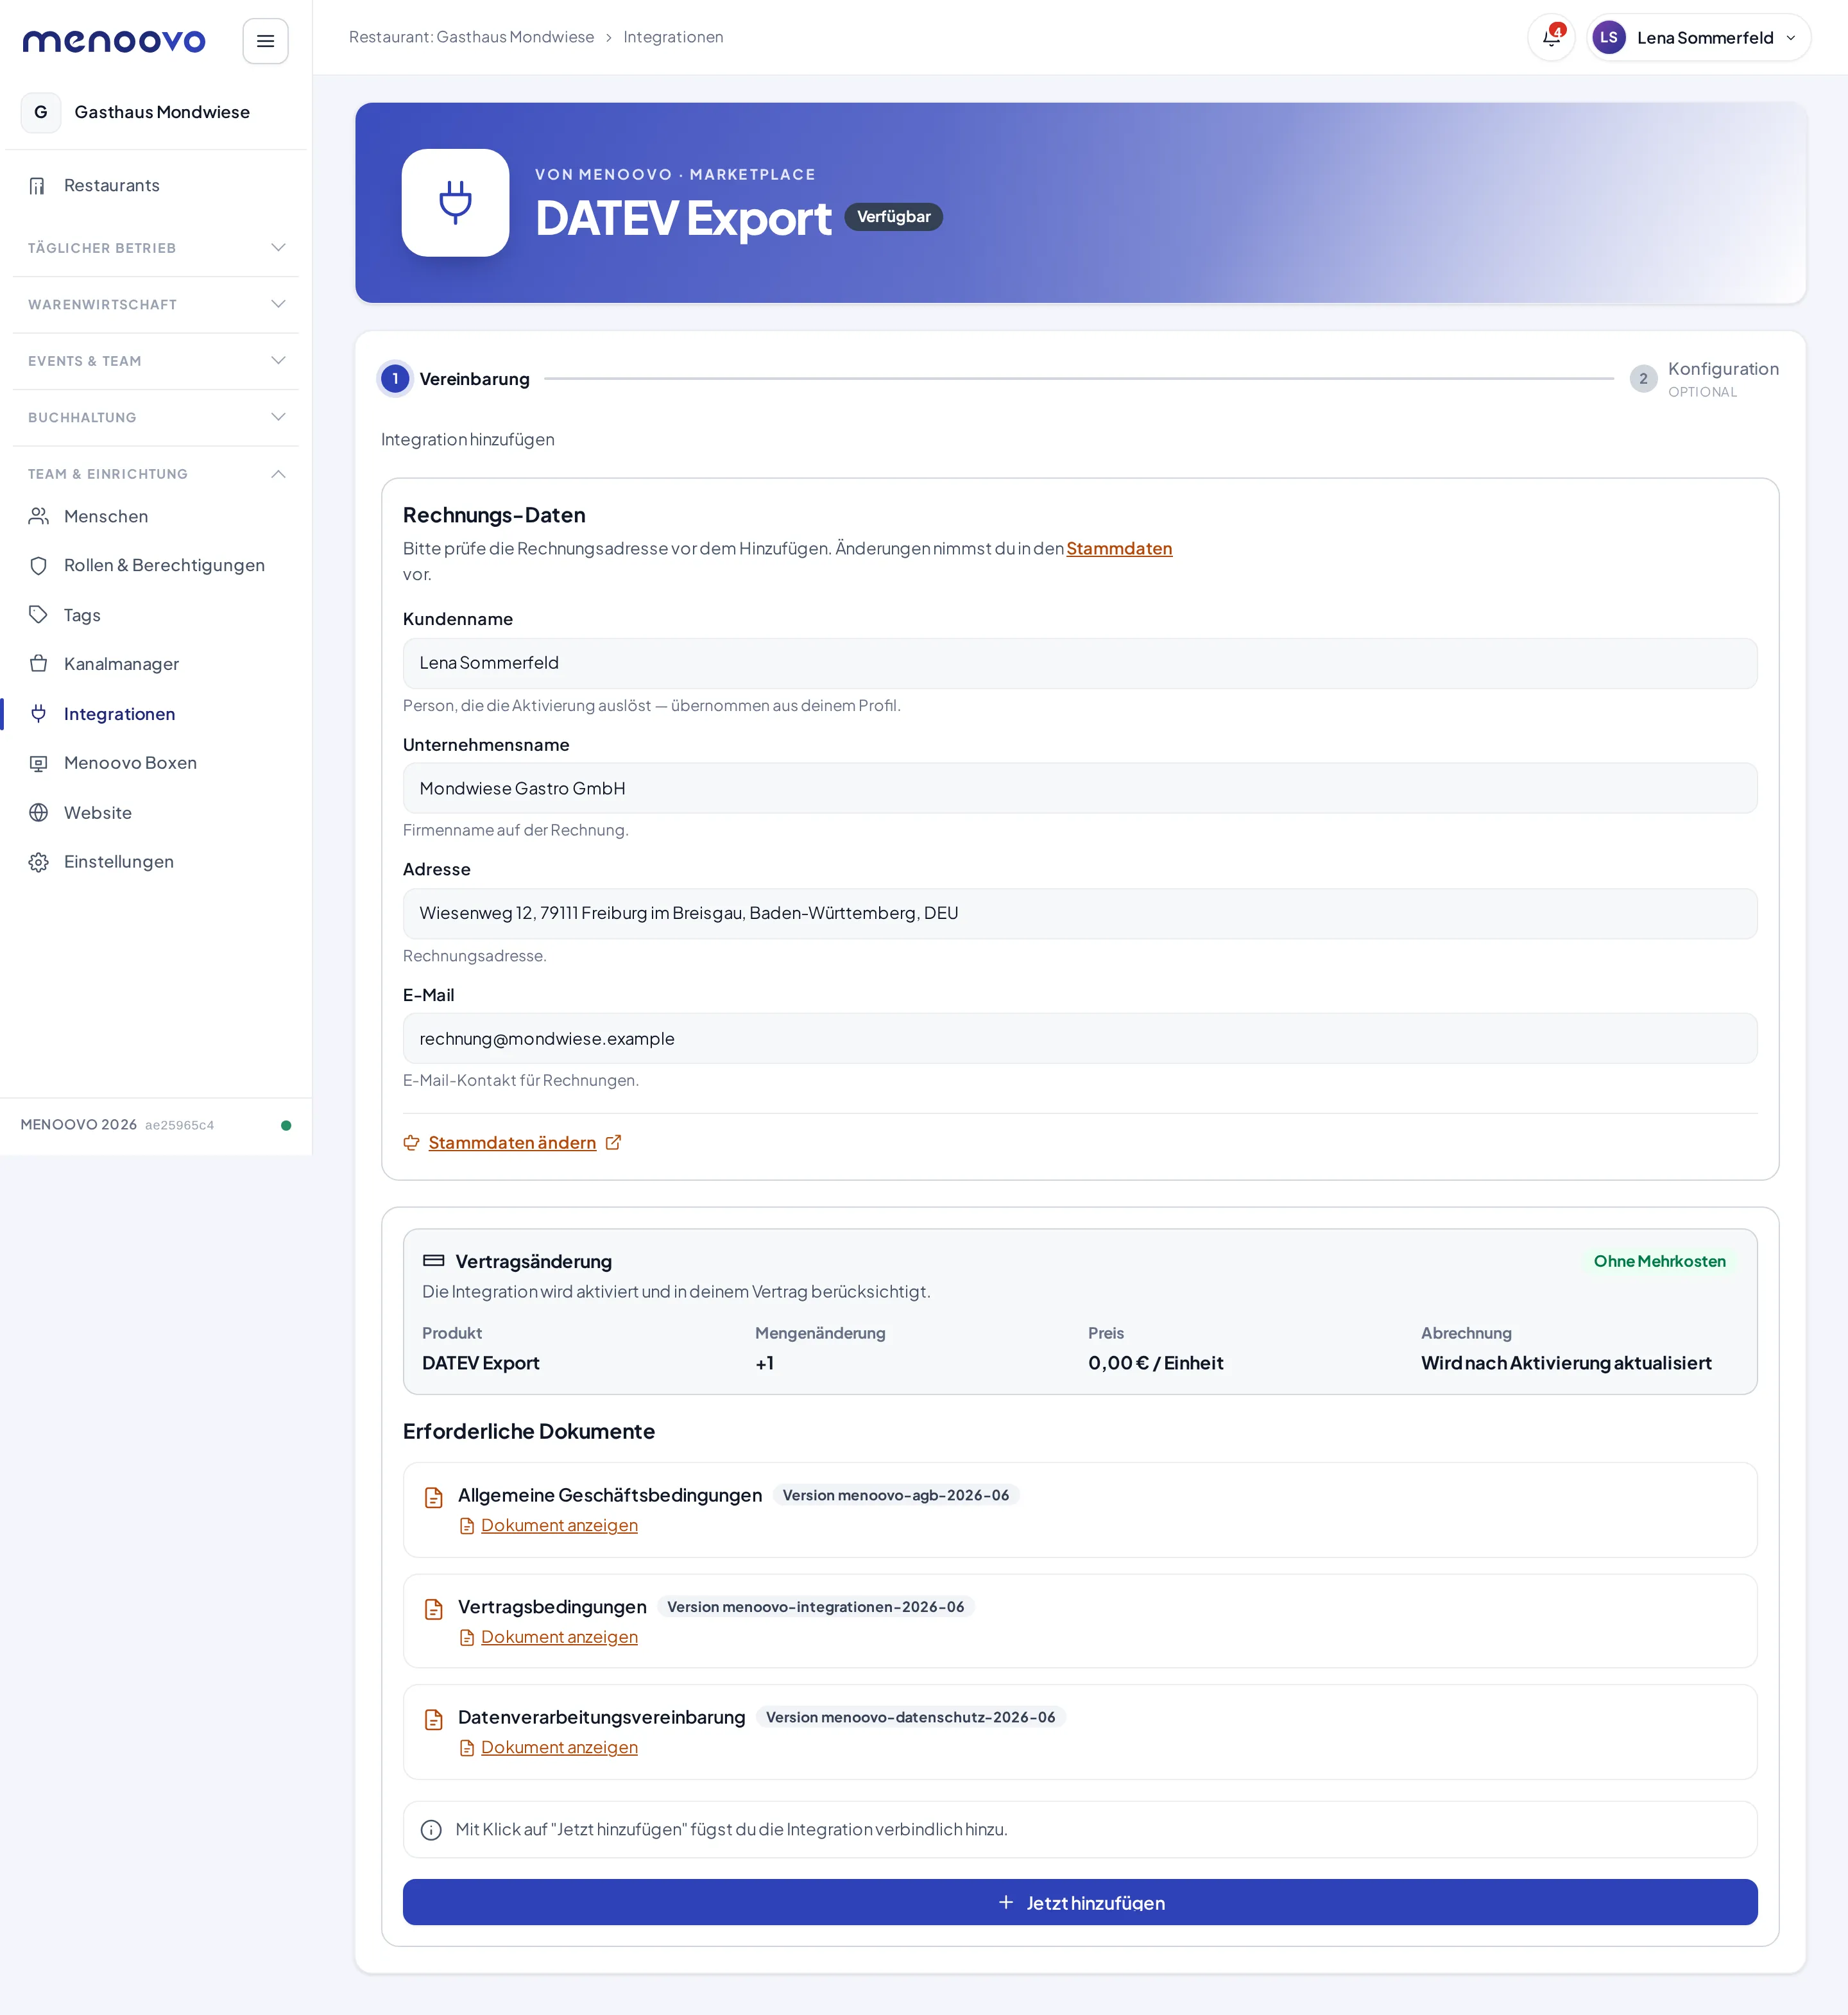Expand Warenwirtschaft section
This screenshot has width=1848, height=2015.
pos(156,304)
